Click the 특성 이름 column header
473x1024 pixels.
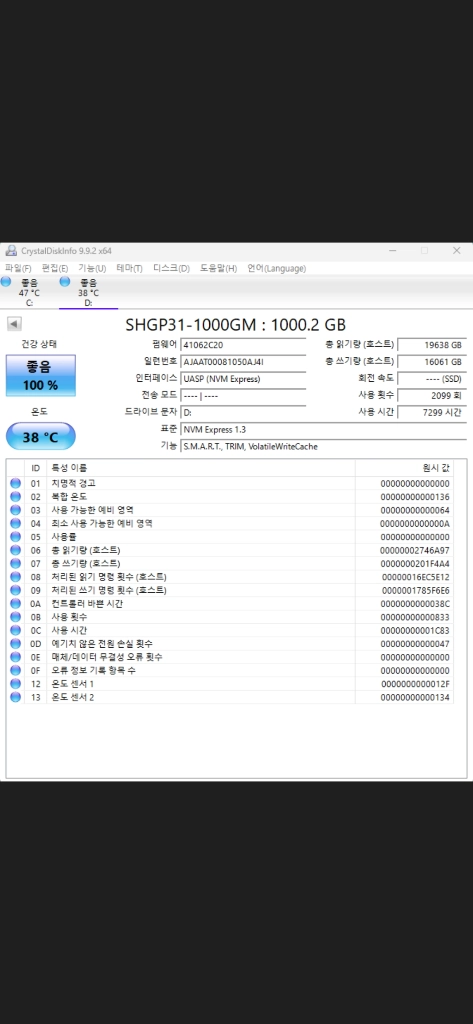point(201,468)
